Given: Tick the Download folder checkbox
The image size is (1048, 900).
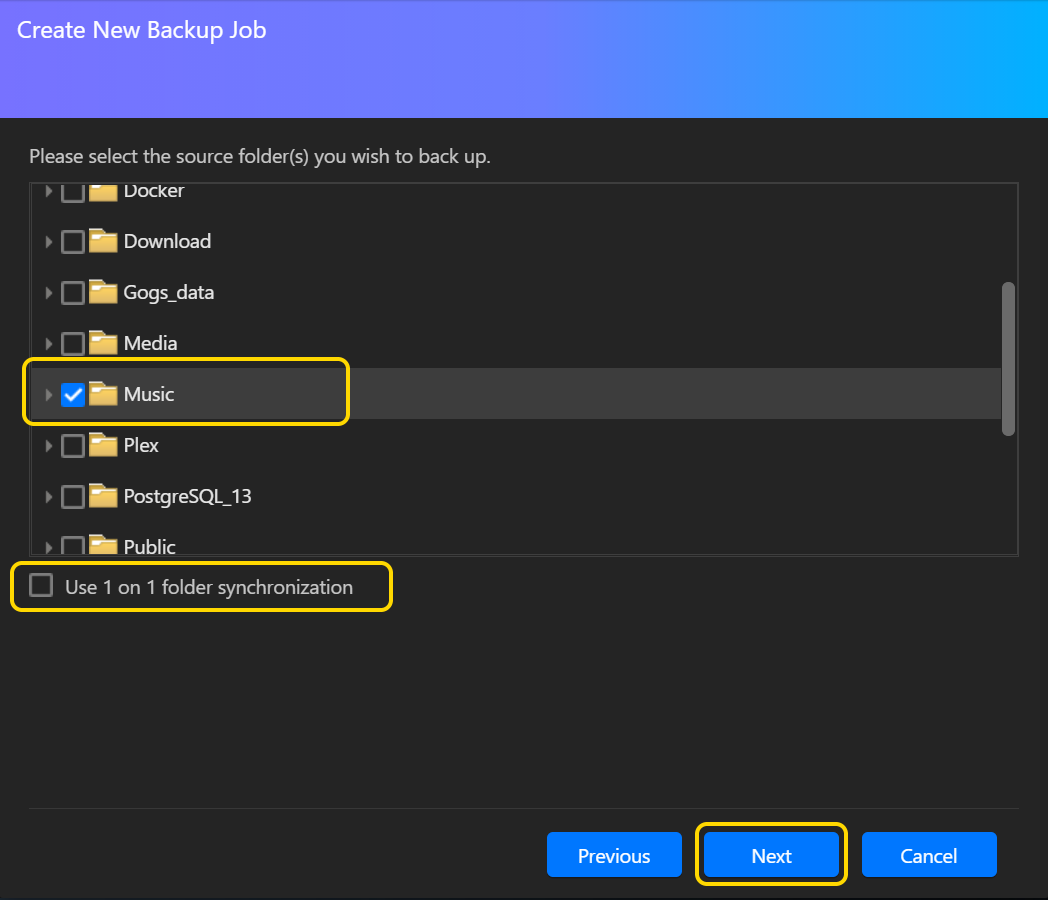Looking at the screenshot, I should (x=73, y=242).
